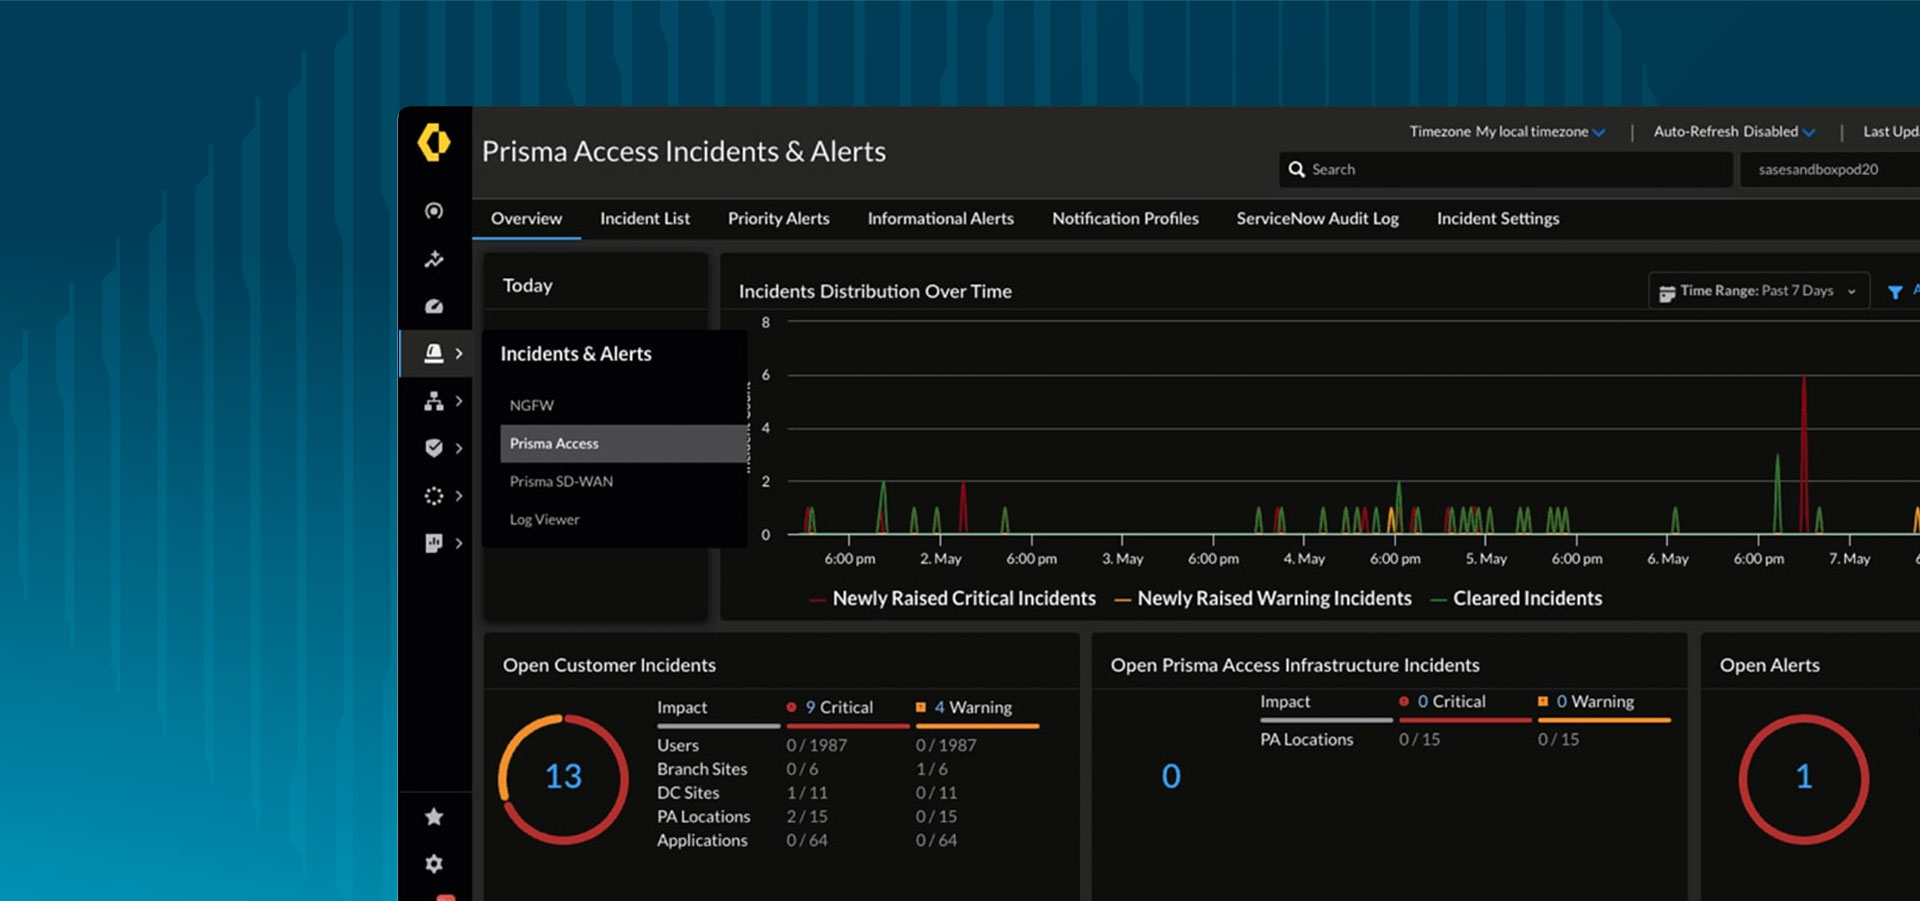Click the shield checkmark sidebar icon
This screenshot has width=1920, height=901.
(434, 448)
